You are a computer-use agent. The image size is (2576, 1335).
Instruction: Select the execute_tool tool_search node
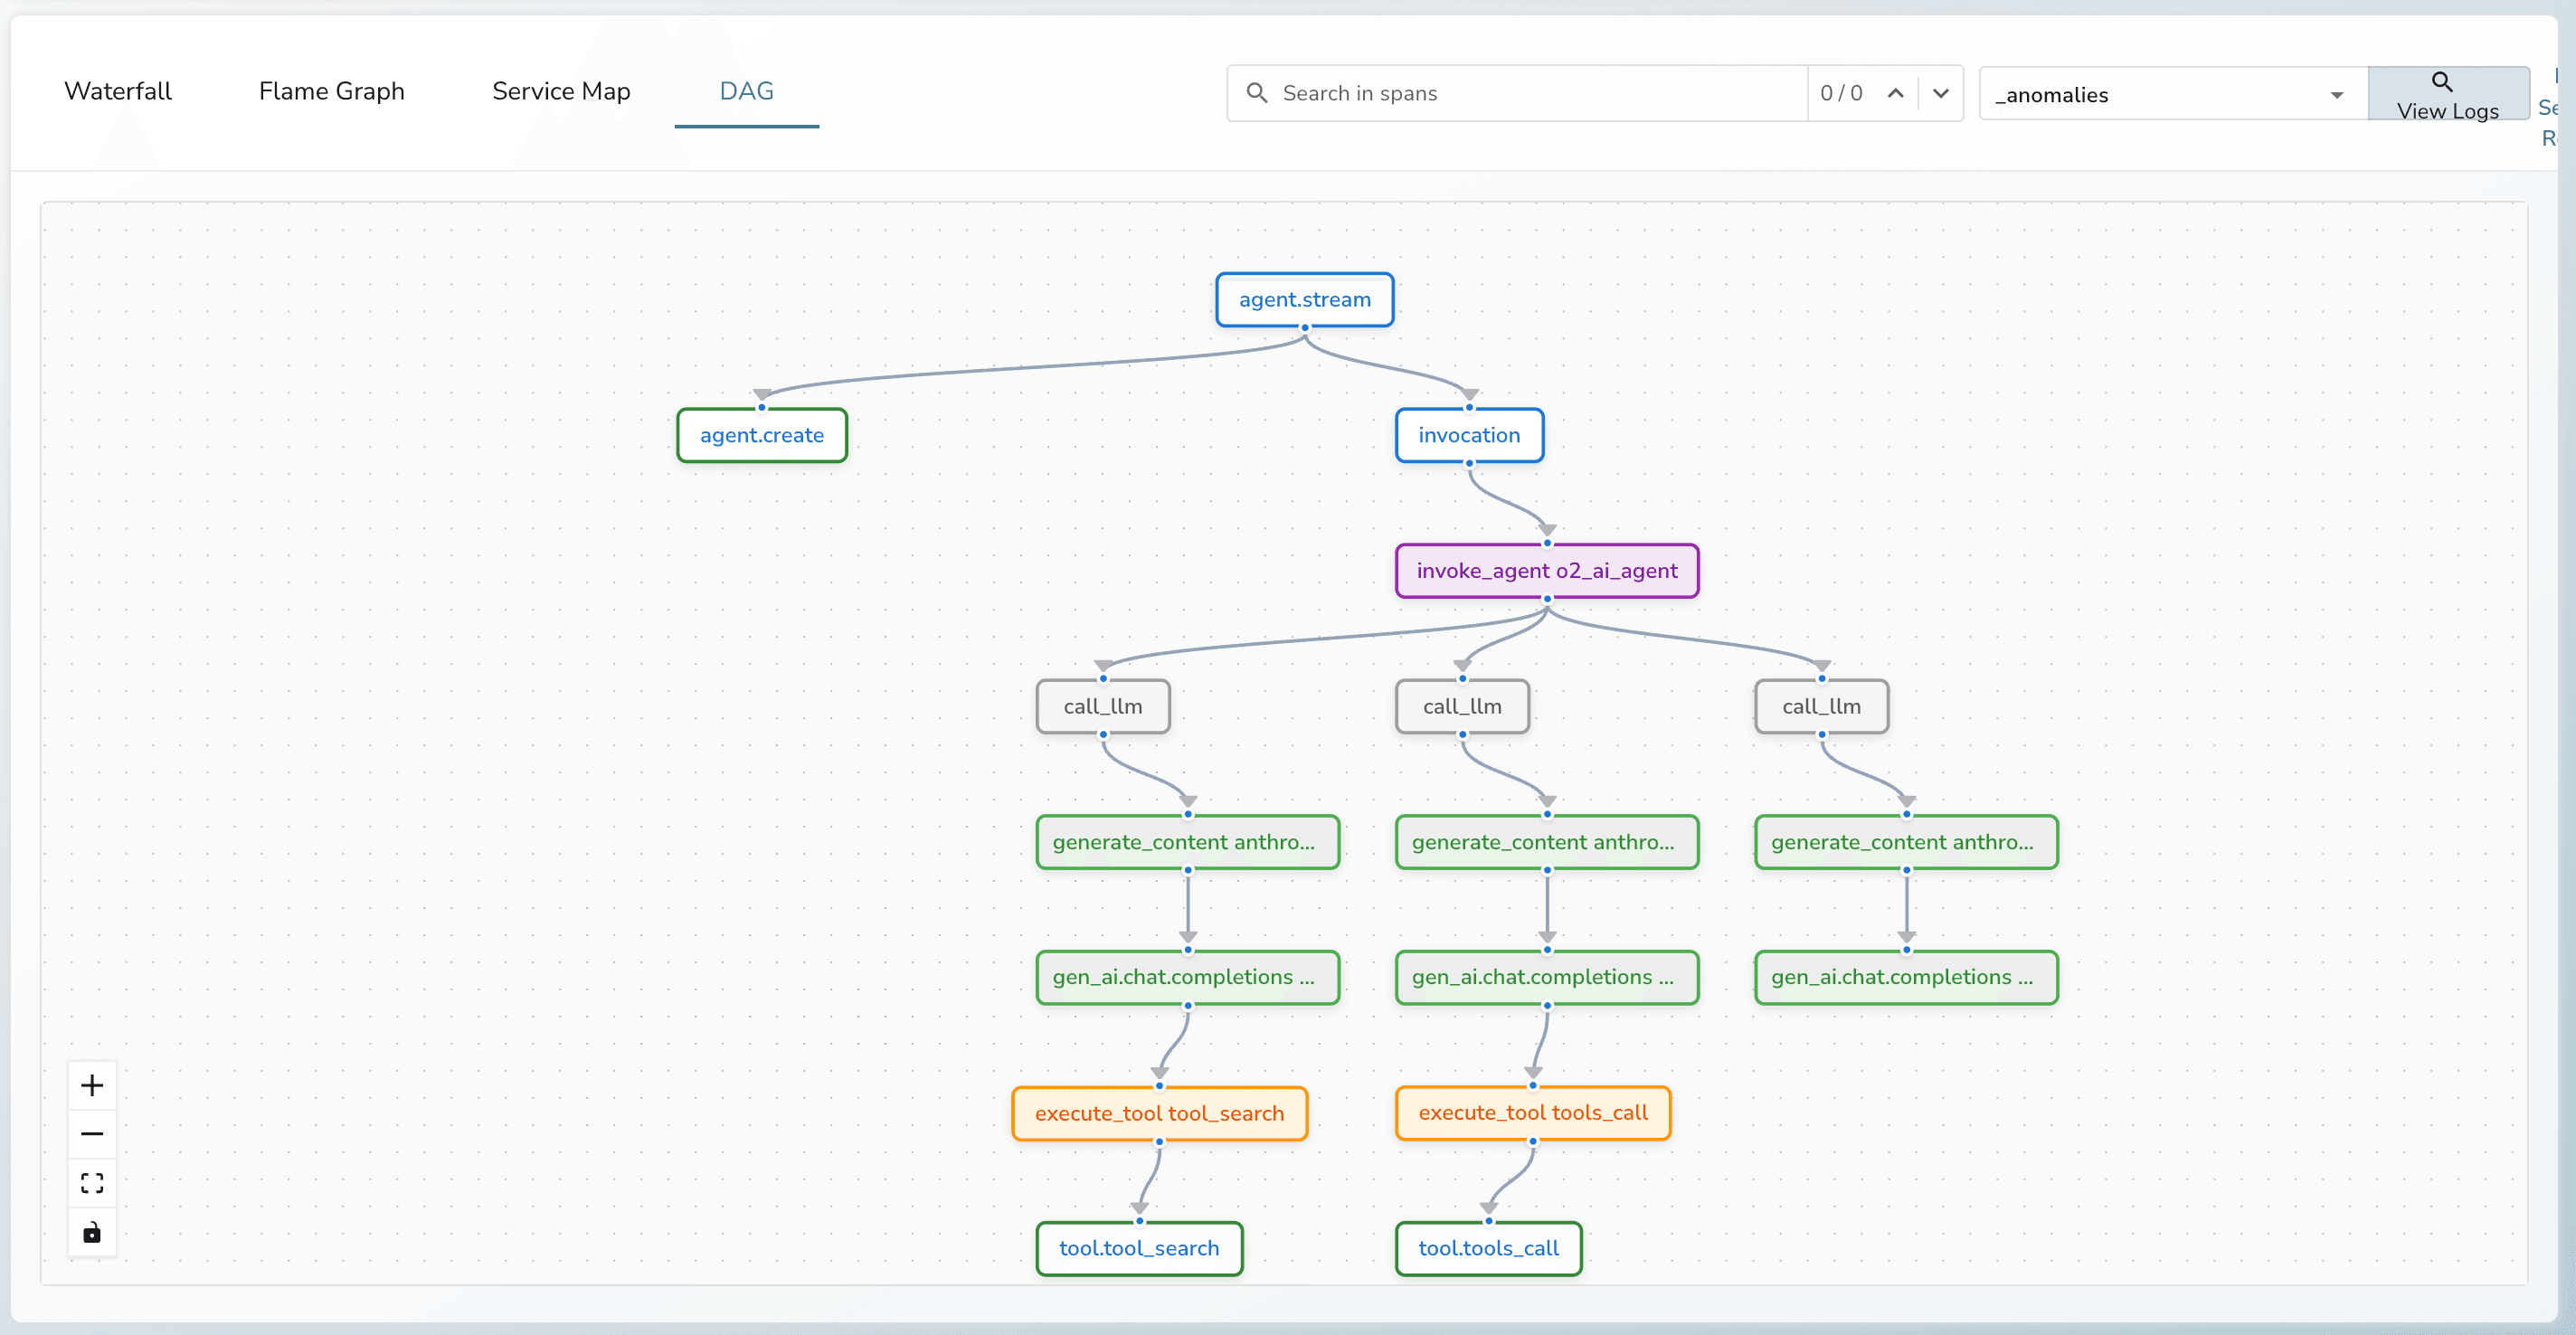pyautogui.click(x=1160, y=1113)
